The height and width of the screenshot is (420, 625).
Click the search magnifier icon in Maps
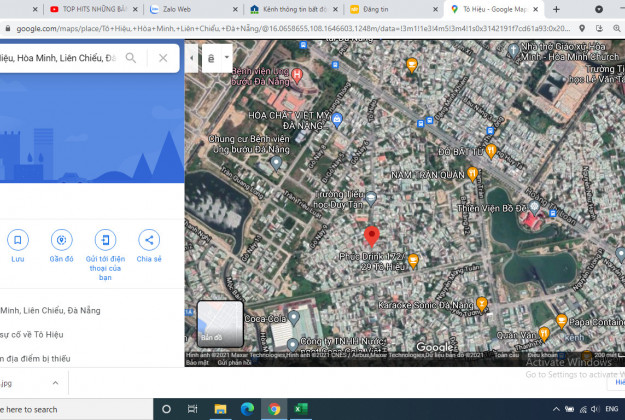pyautogui.click(x=131, y=58)
